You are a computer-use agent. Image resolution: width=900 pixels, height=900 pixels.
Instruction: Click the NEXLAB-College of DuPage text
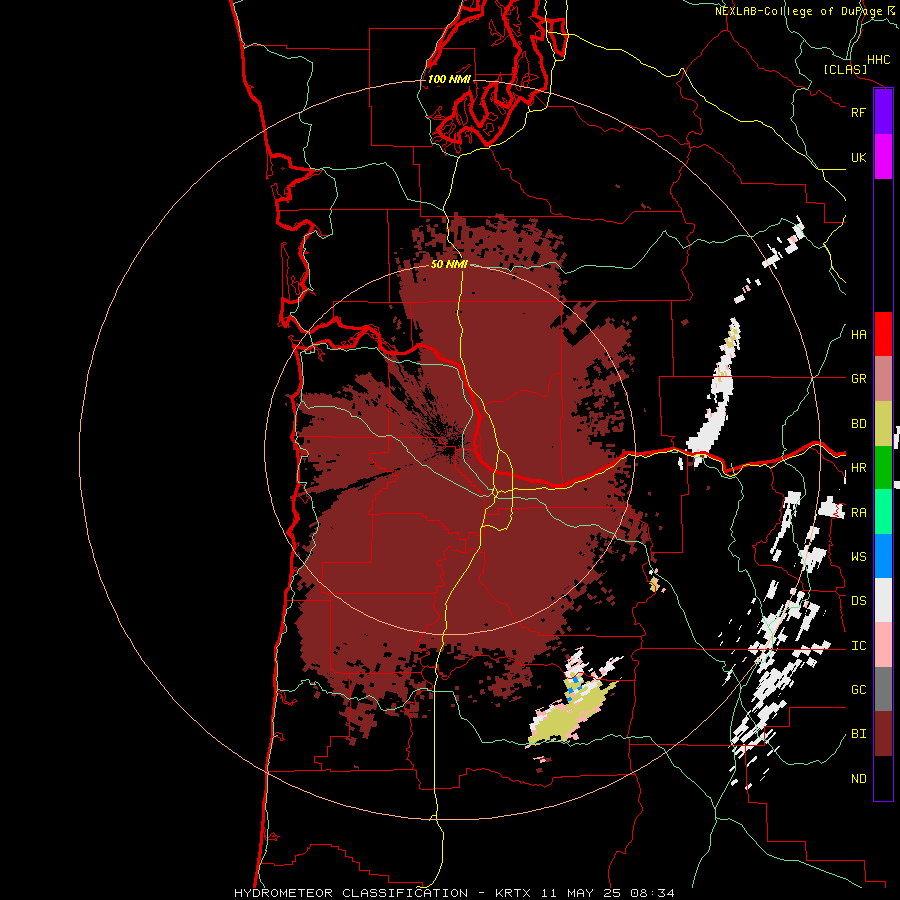(798, 11)
